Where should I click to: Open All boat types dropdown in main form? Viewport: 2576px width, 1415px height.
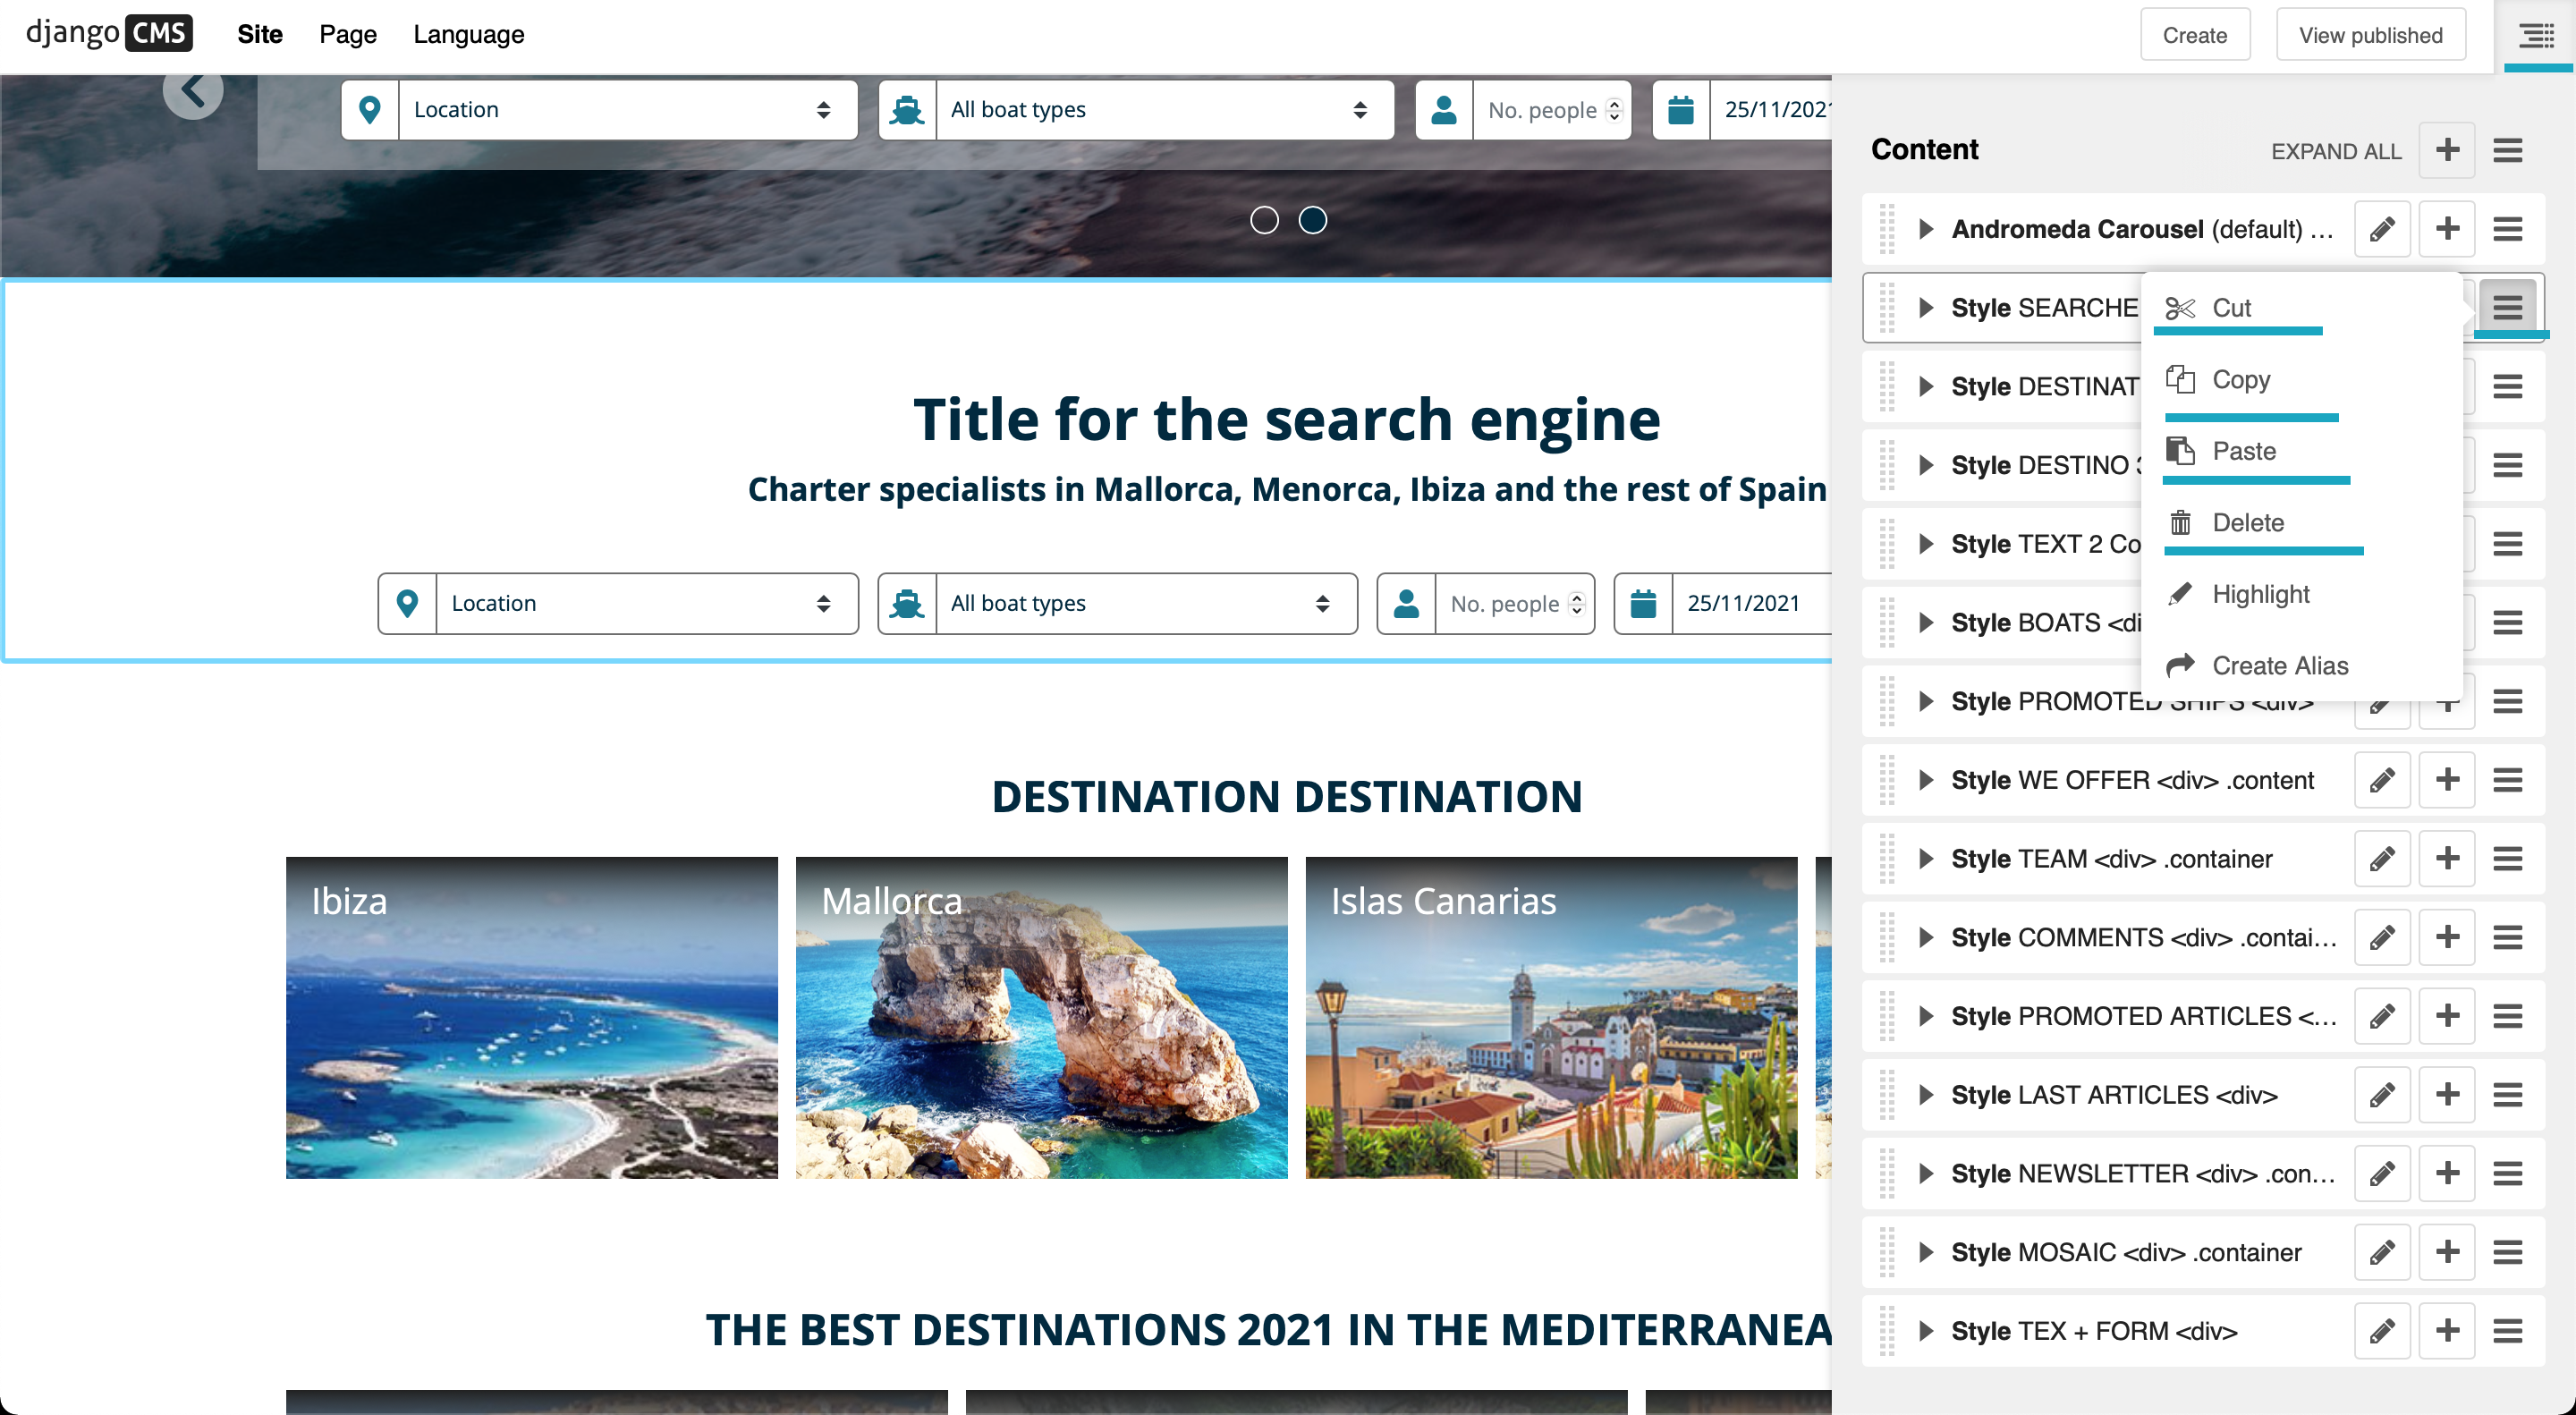(1146, 603)
